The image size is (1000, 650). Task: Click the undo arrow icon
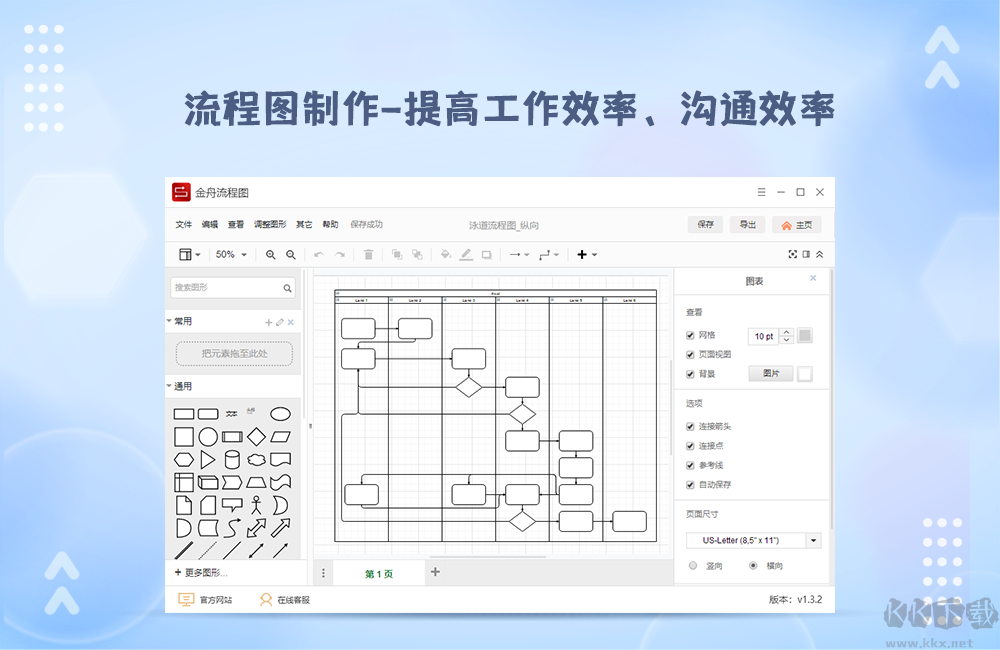(318, 254)
